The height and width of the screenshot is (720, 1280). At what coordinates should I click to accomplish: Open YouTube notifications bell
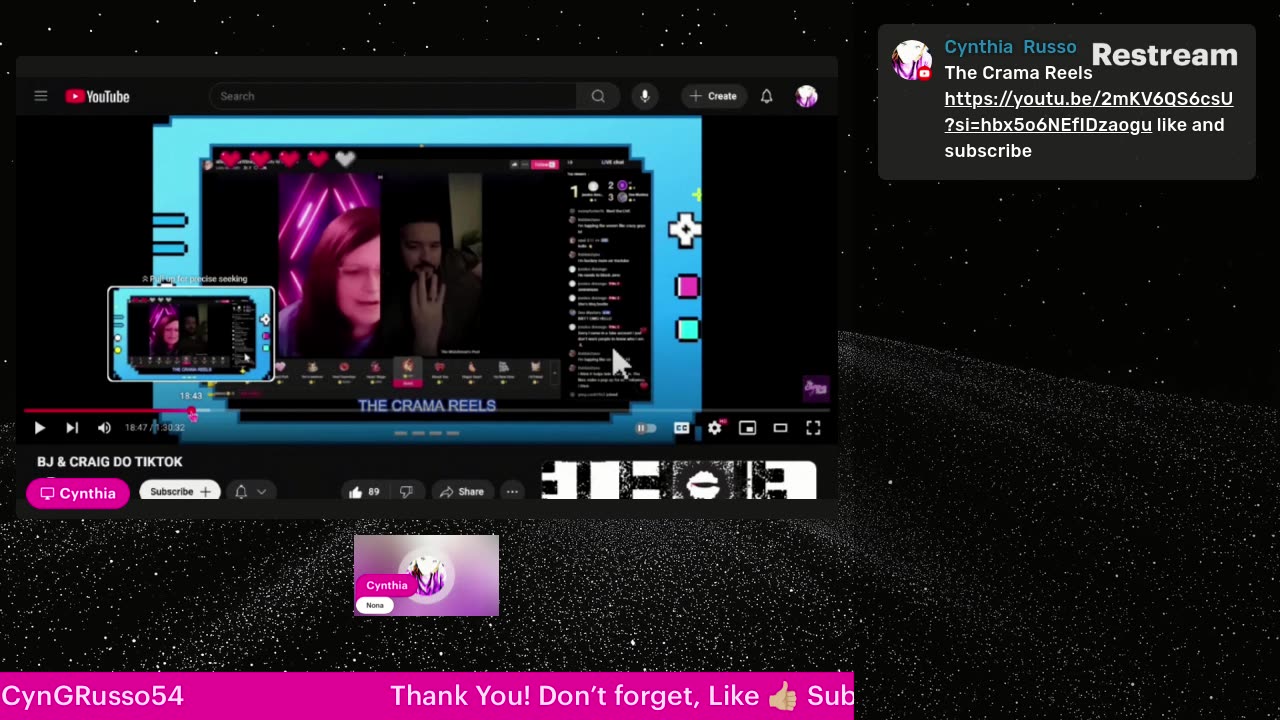(767, 96)
